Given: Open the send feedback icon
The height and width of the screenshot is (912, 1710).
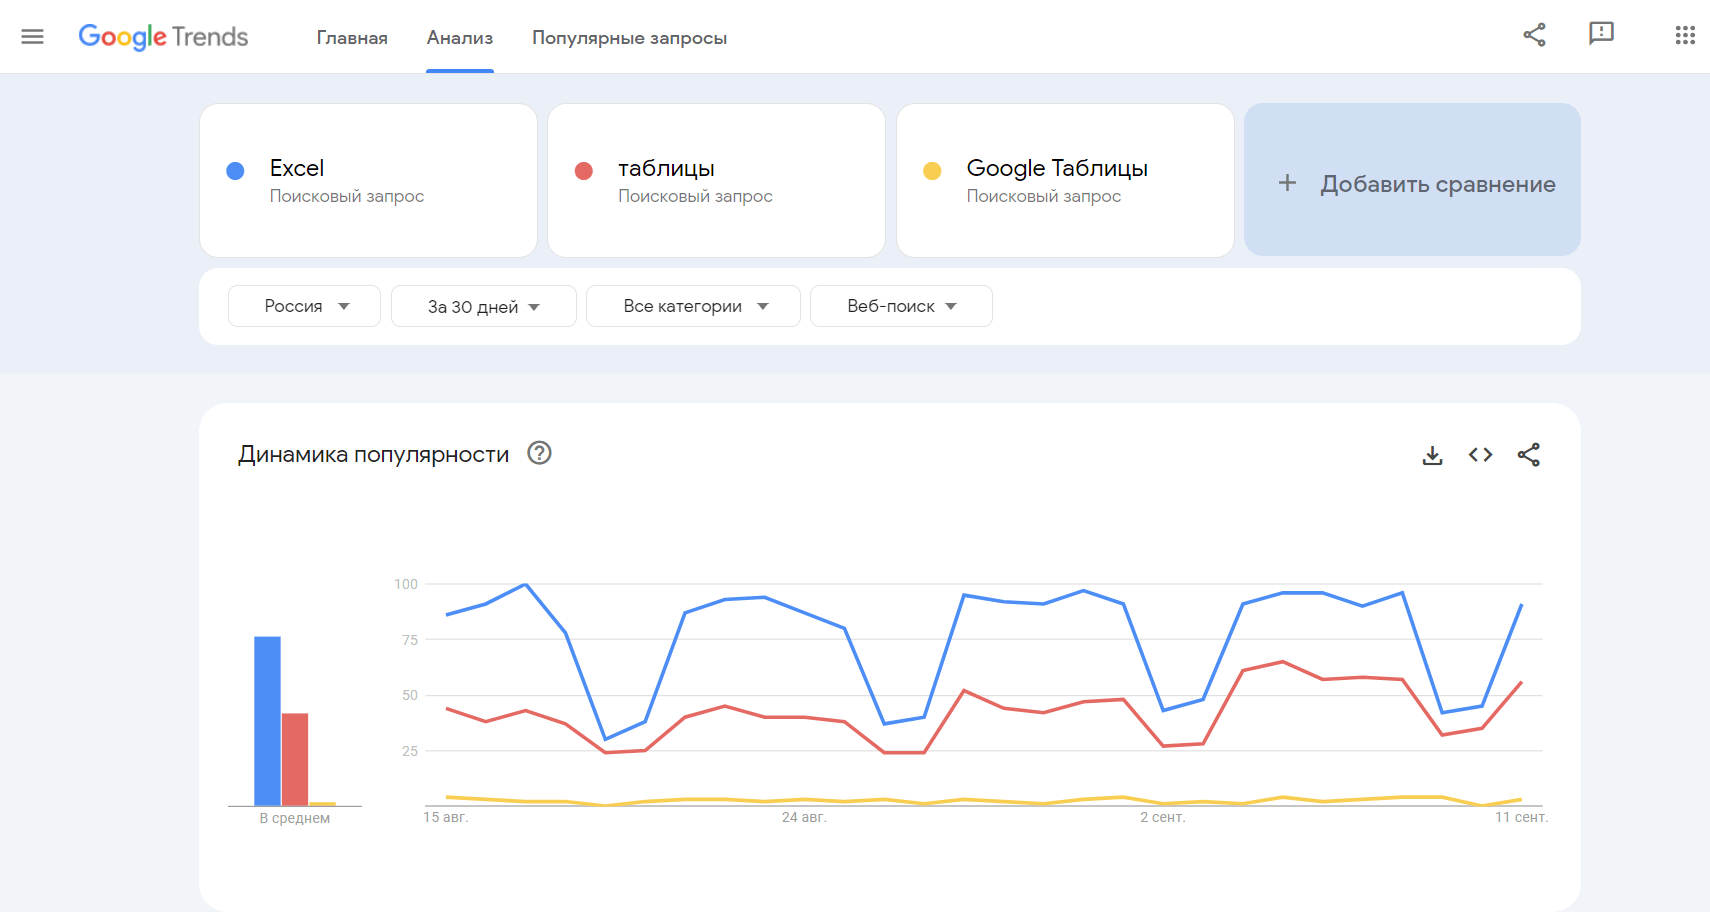Looking at the screenshot, I should click(1601, 34).
